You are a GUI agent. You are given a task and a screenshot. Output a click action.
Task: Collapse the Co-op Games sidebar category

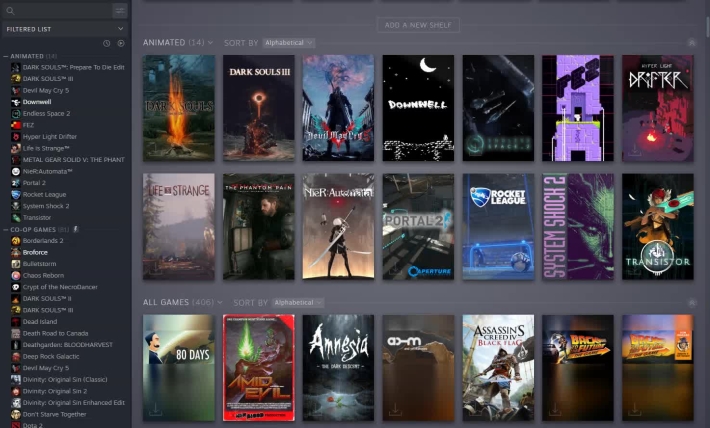5,229
